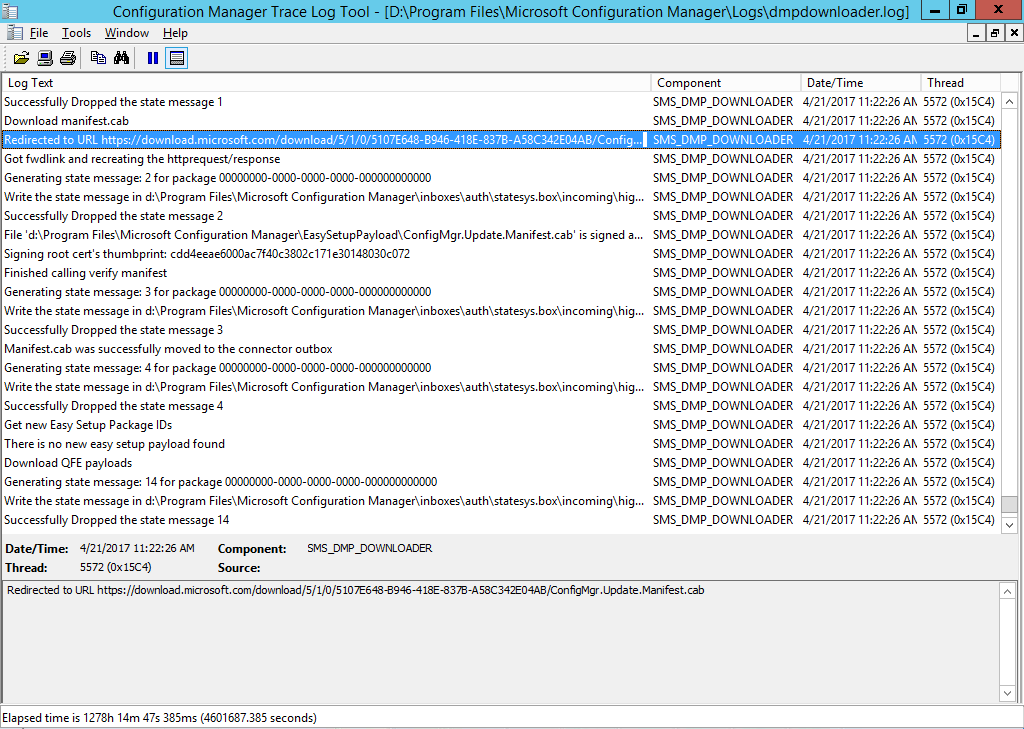The height and width of the screenshot is (729, 1024).
Task: Pause log monitoring with the pause icon
Action: (x=153, y=58)
